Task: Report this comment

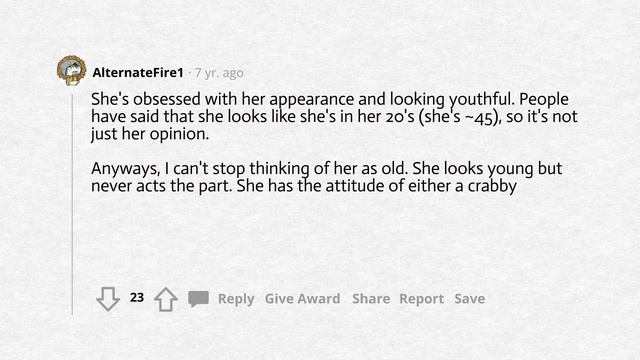Action: click(421, 299)
